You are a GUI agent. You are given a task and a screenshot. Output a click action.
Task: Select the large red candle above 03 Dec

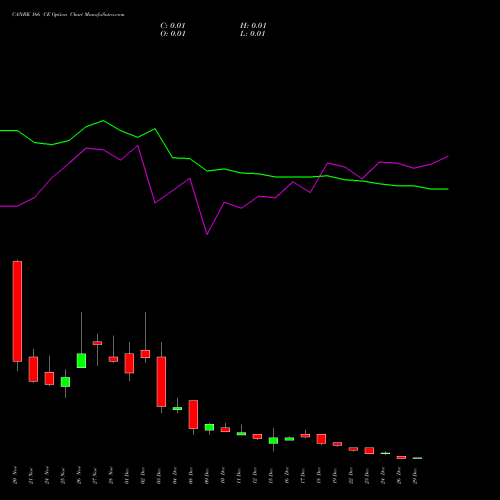click(161, 382)
